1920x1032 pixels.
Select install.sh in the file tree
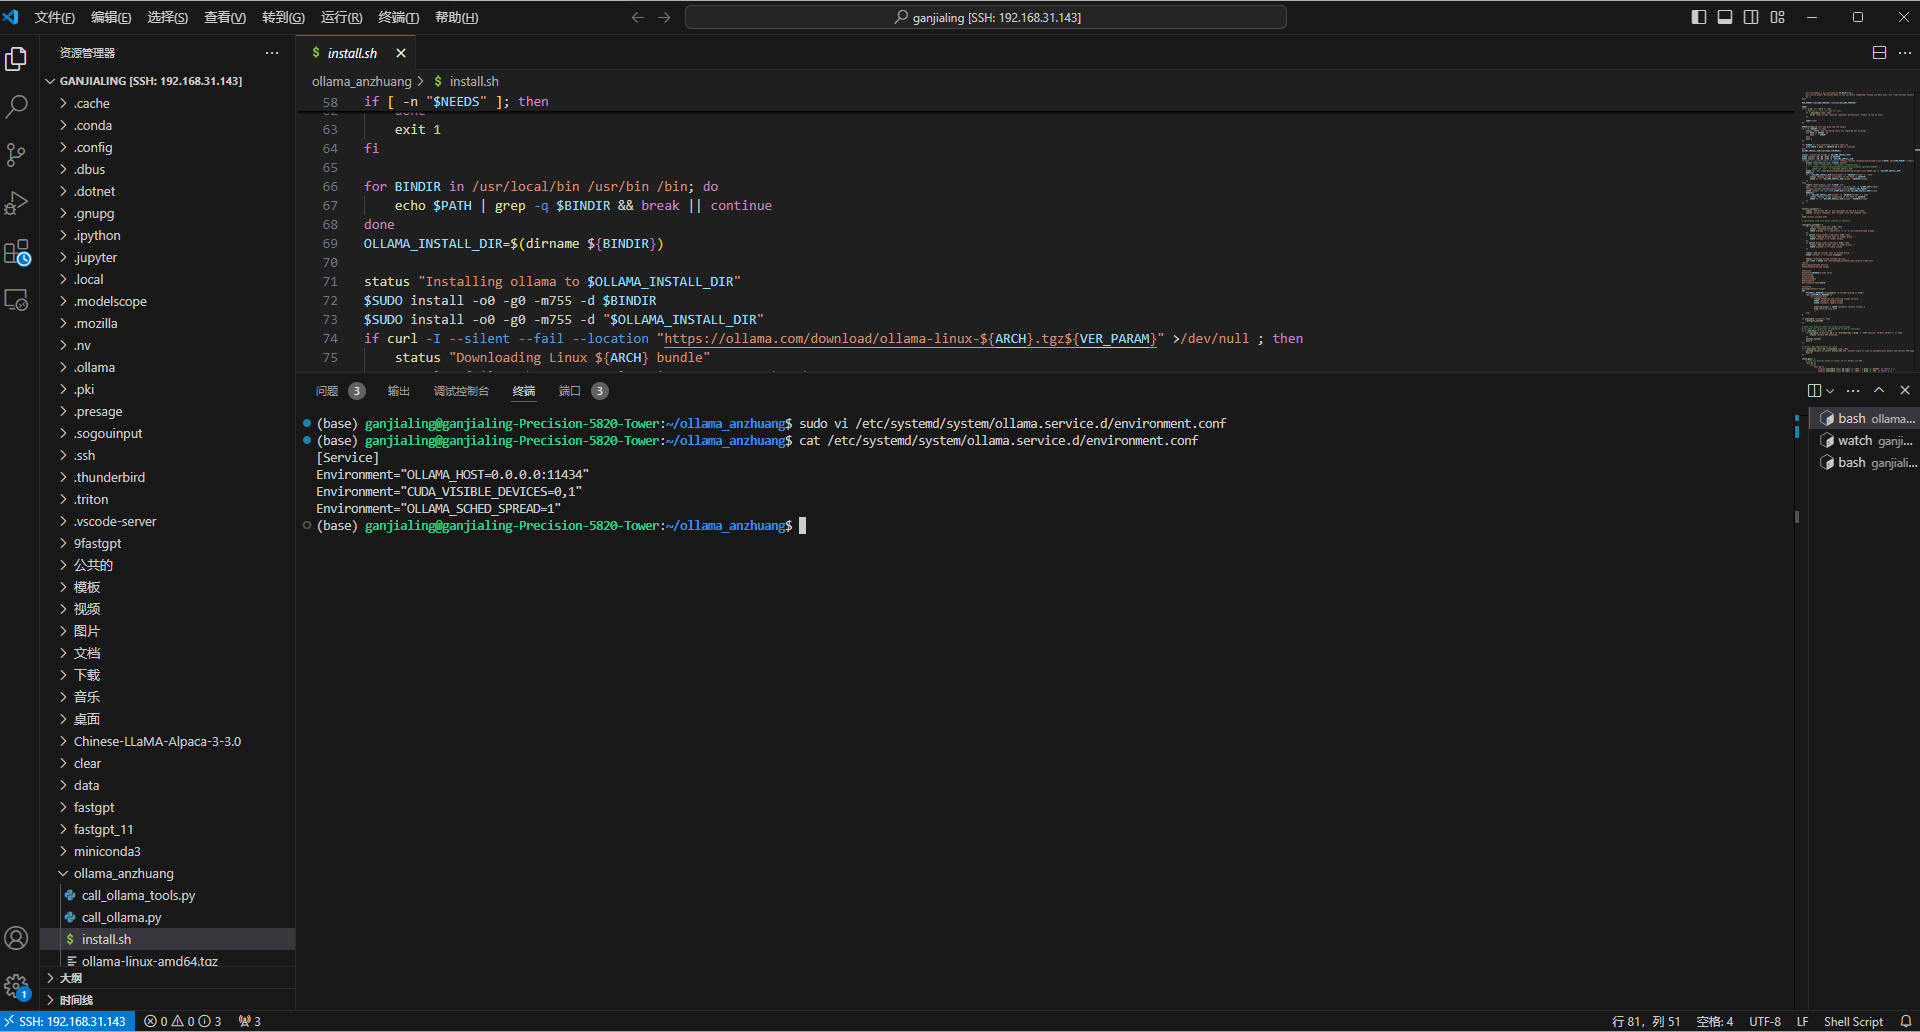pos(167,939)
